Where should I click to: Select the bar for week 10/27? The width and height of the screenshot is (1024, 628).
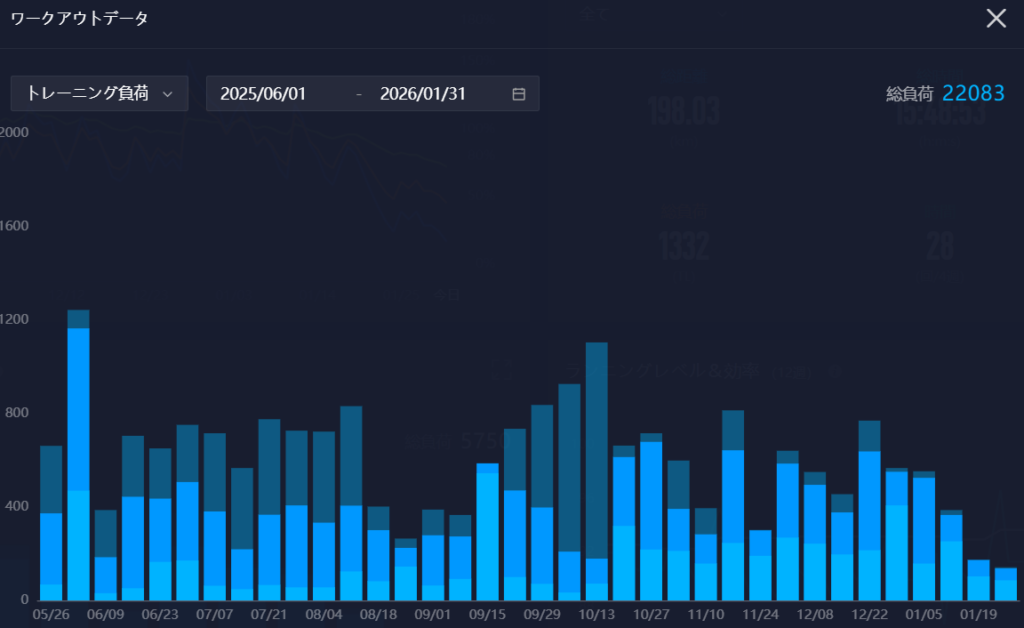[x=651, y=520]
